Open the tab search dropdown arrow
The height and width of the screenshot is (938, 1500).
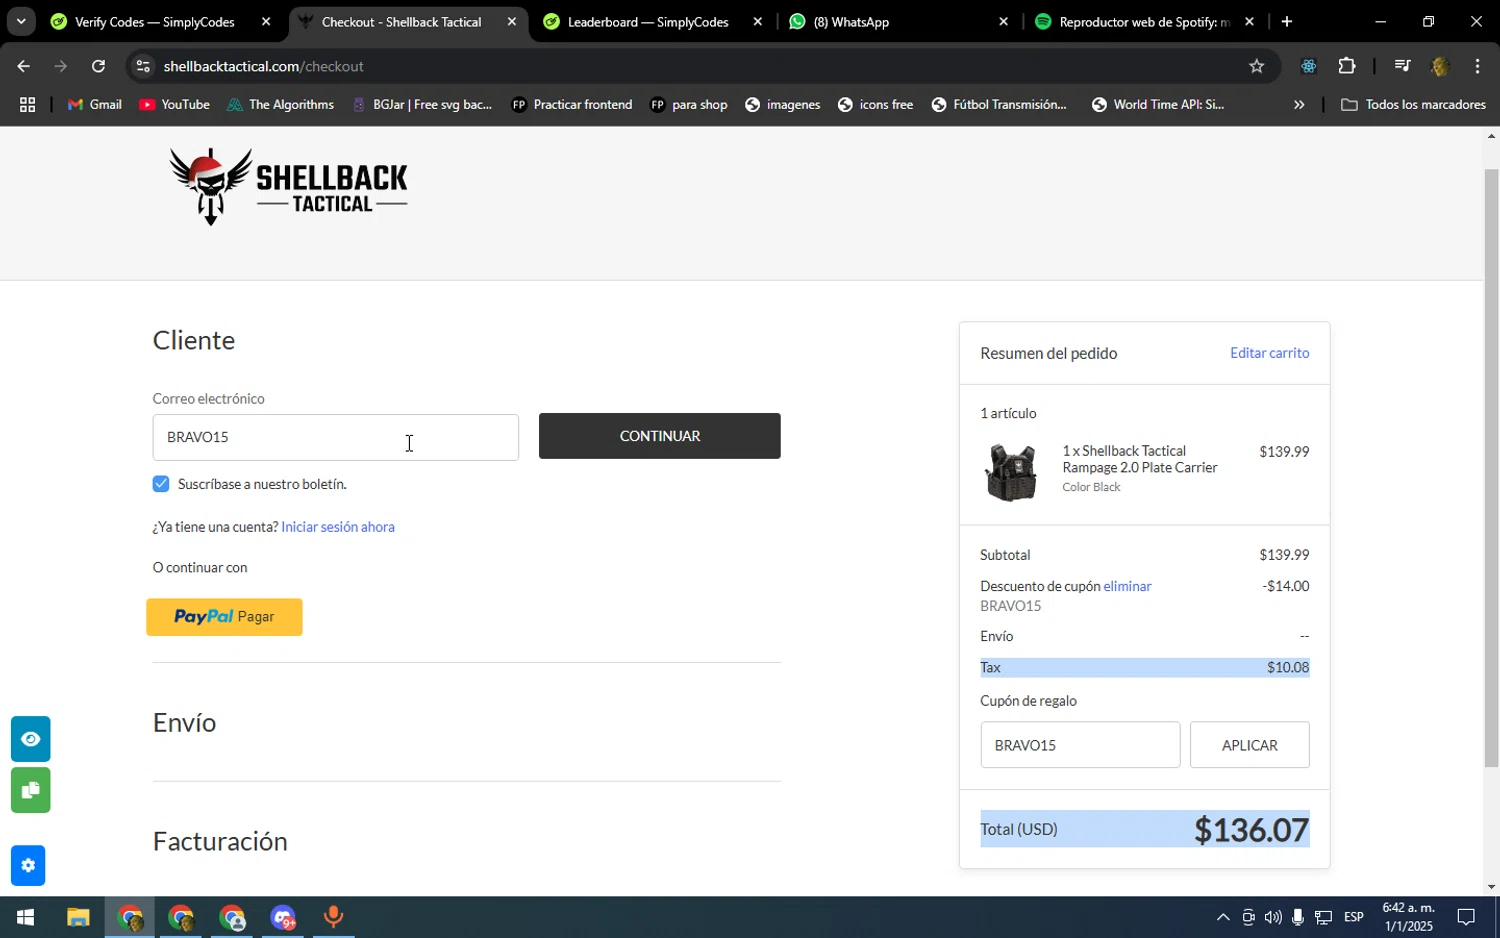pos(20,21)
